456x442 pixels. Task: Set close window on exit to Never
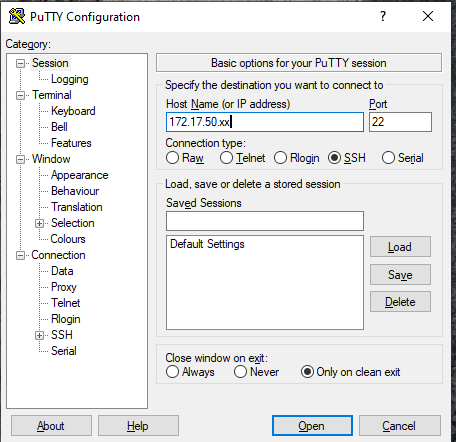coord(240,372)
